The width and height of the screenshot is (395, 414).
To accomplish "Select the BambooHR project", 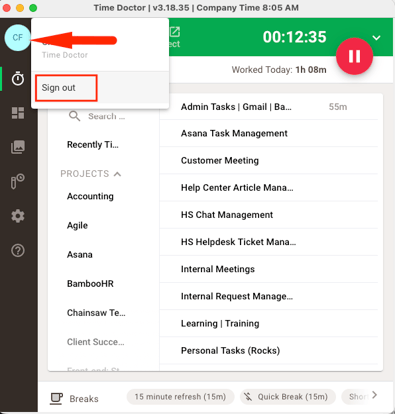I will 90,284.
